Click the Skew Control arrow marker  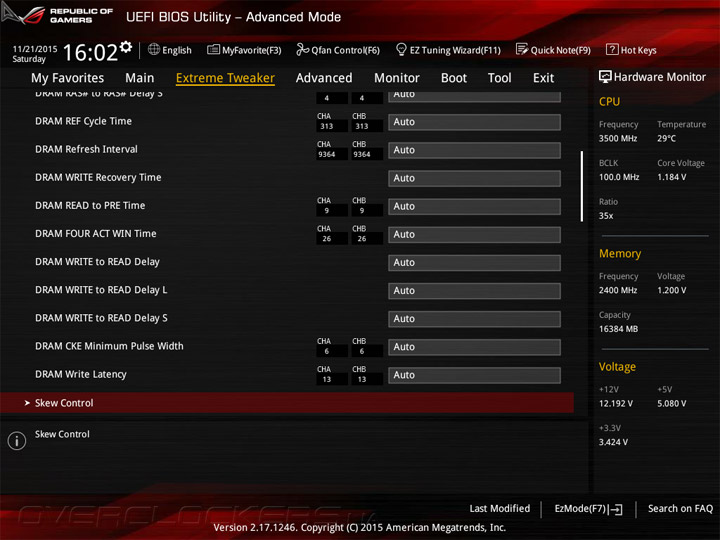(x=27, y=403)
